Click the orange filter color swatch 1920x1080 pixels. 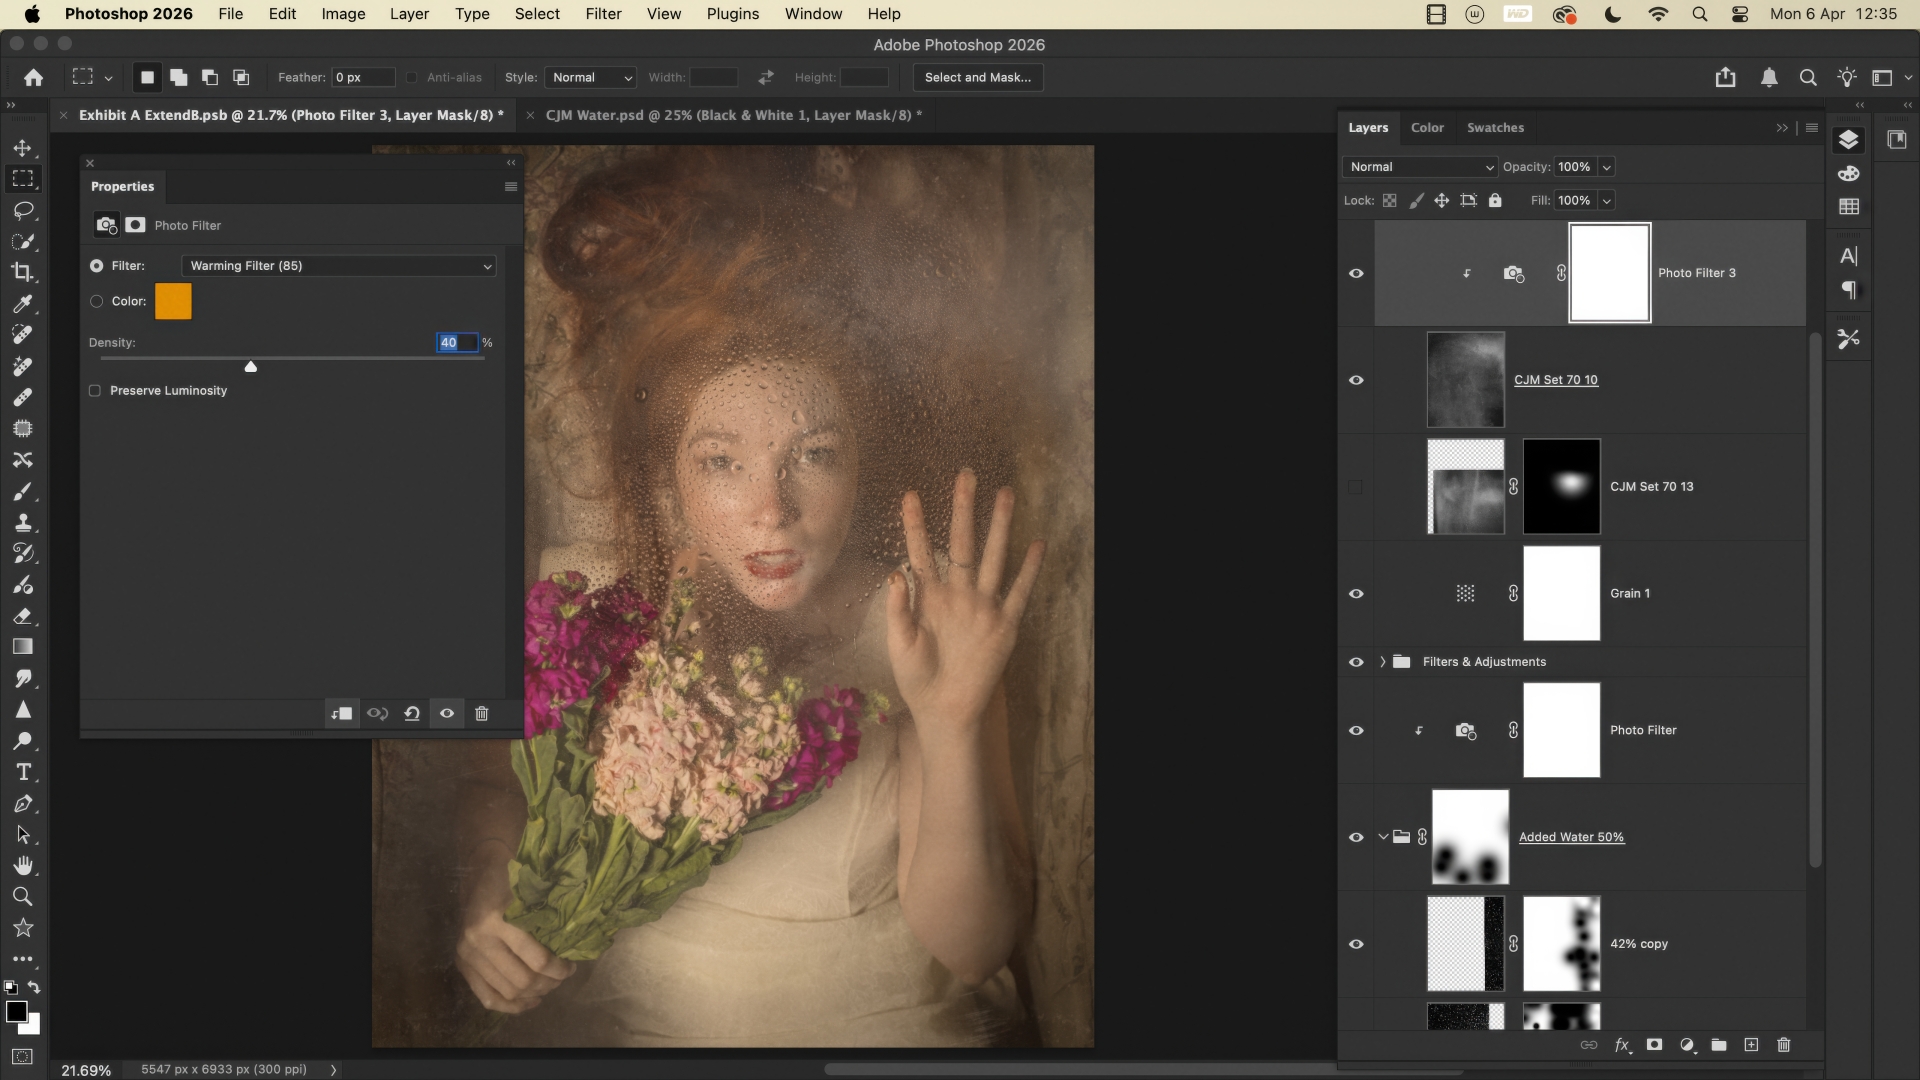(173, 301)
